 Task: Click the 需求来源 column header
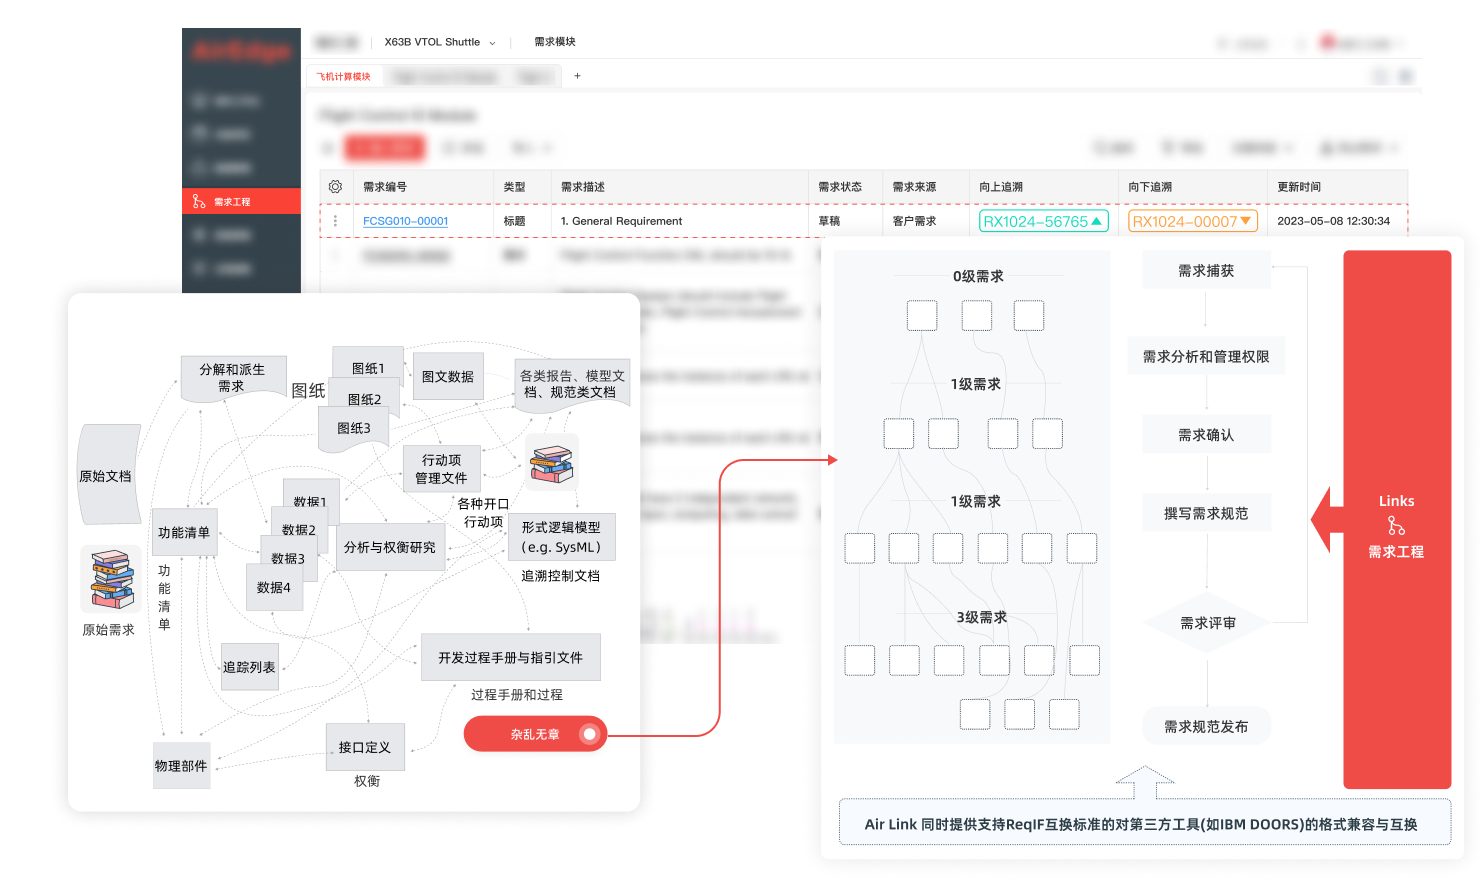coord(914,187)
